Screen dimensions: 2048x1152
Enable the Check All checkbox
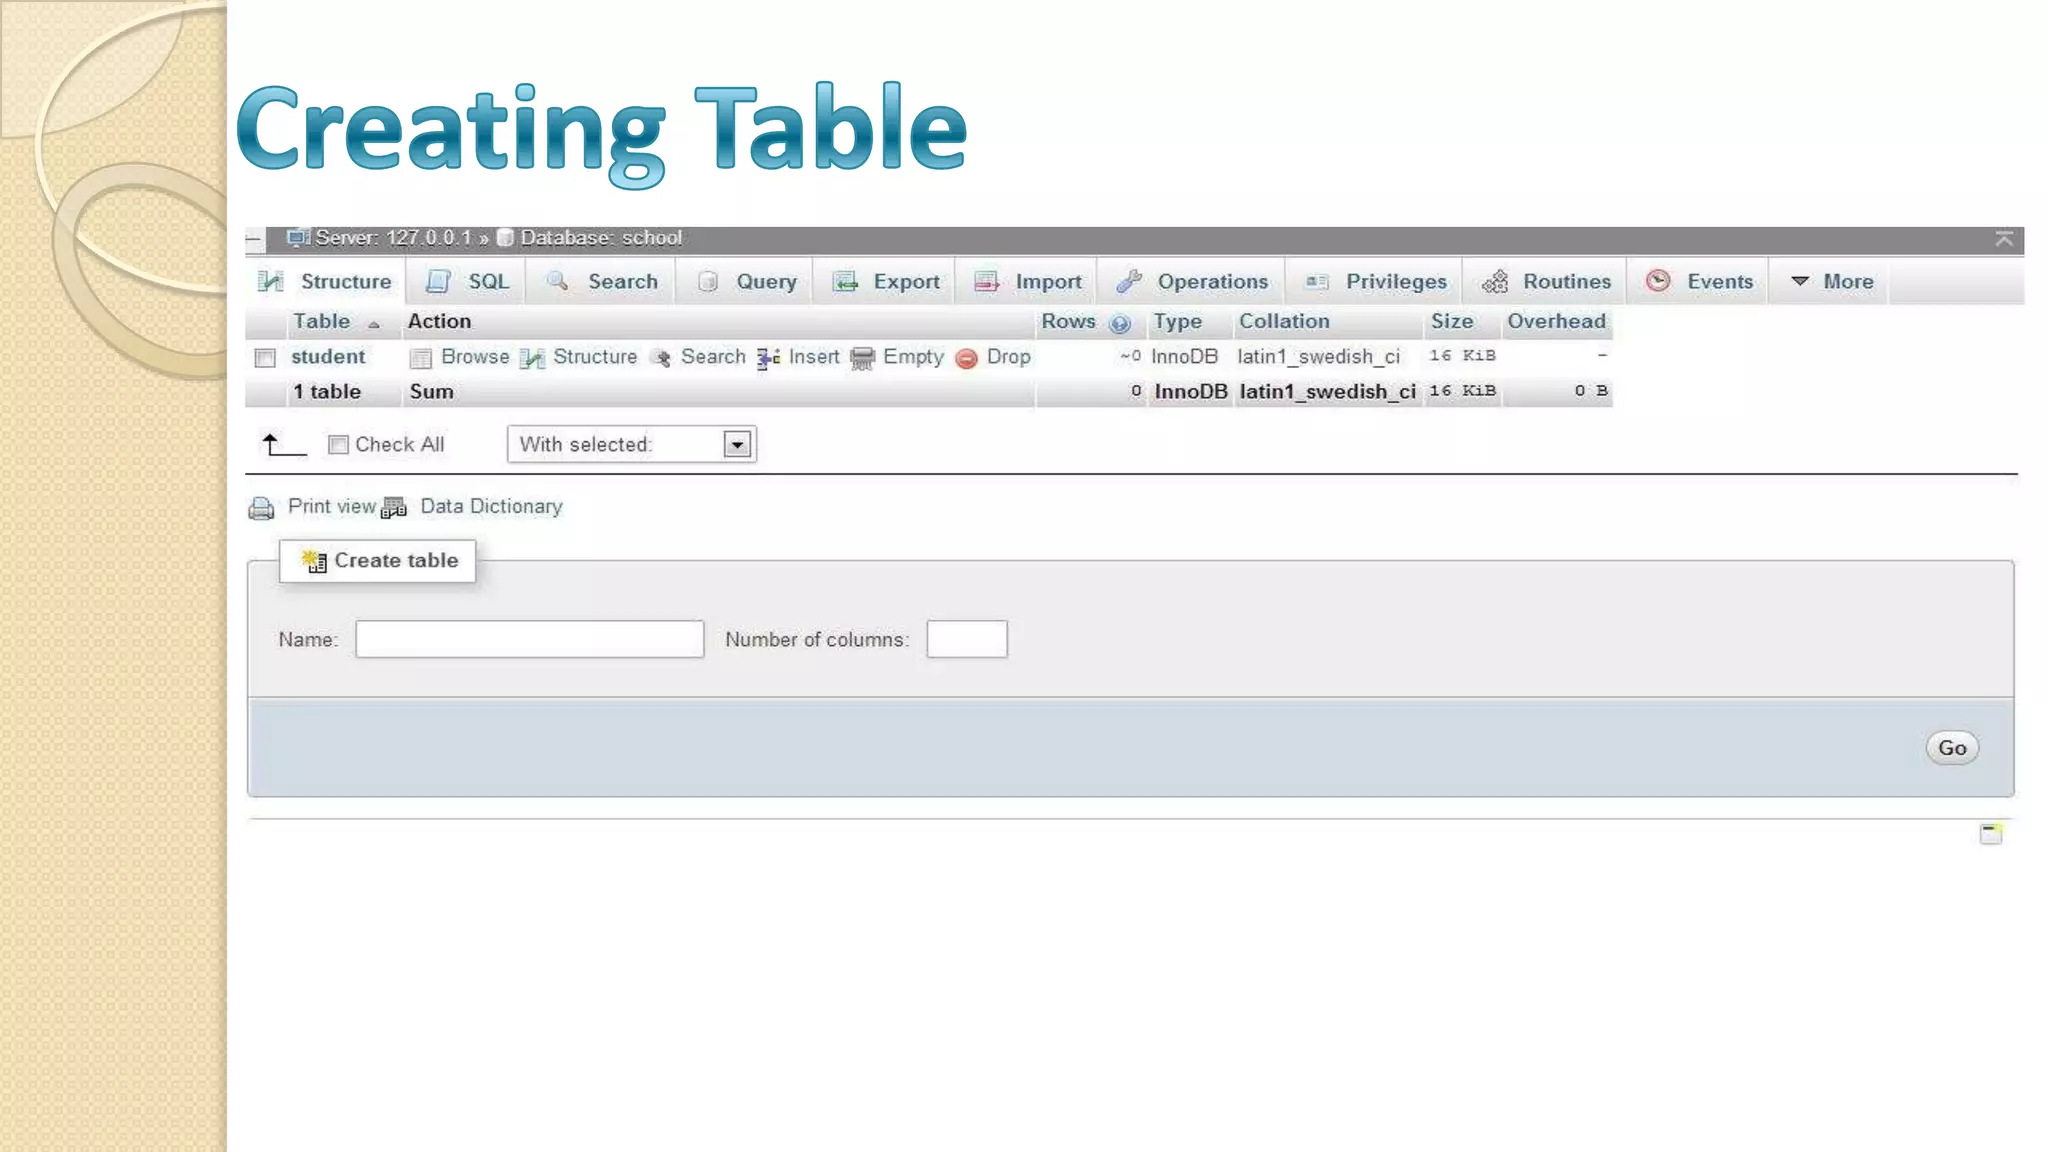[338, 445]
